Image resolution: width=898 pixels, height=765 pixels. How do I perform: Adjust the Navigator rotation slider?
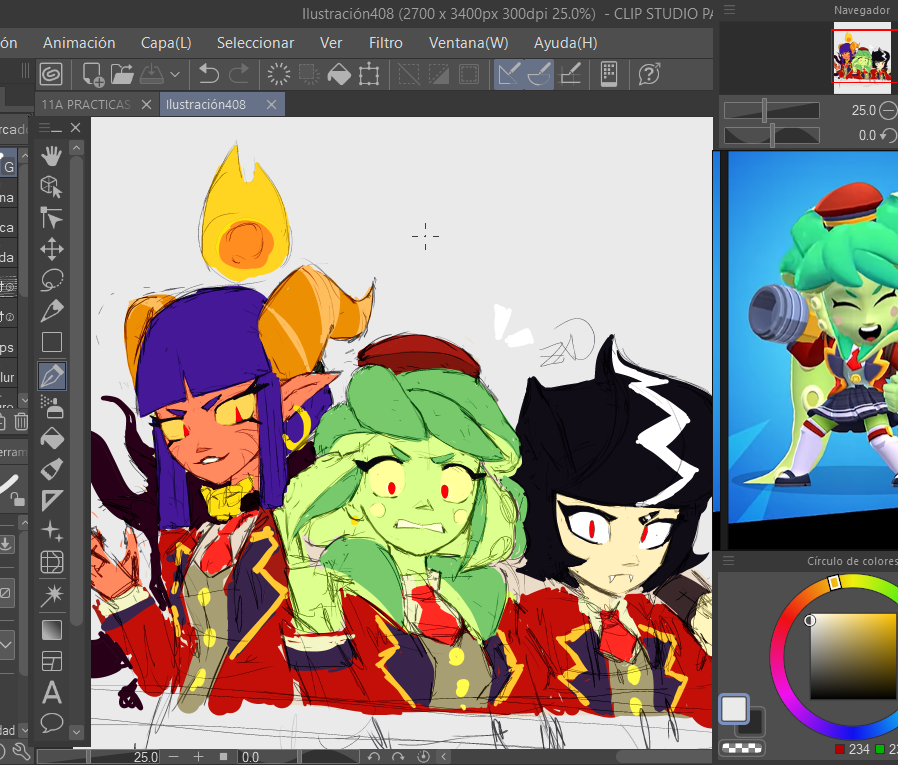pyautogui.click(x=771, y=136)
